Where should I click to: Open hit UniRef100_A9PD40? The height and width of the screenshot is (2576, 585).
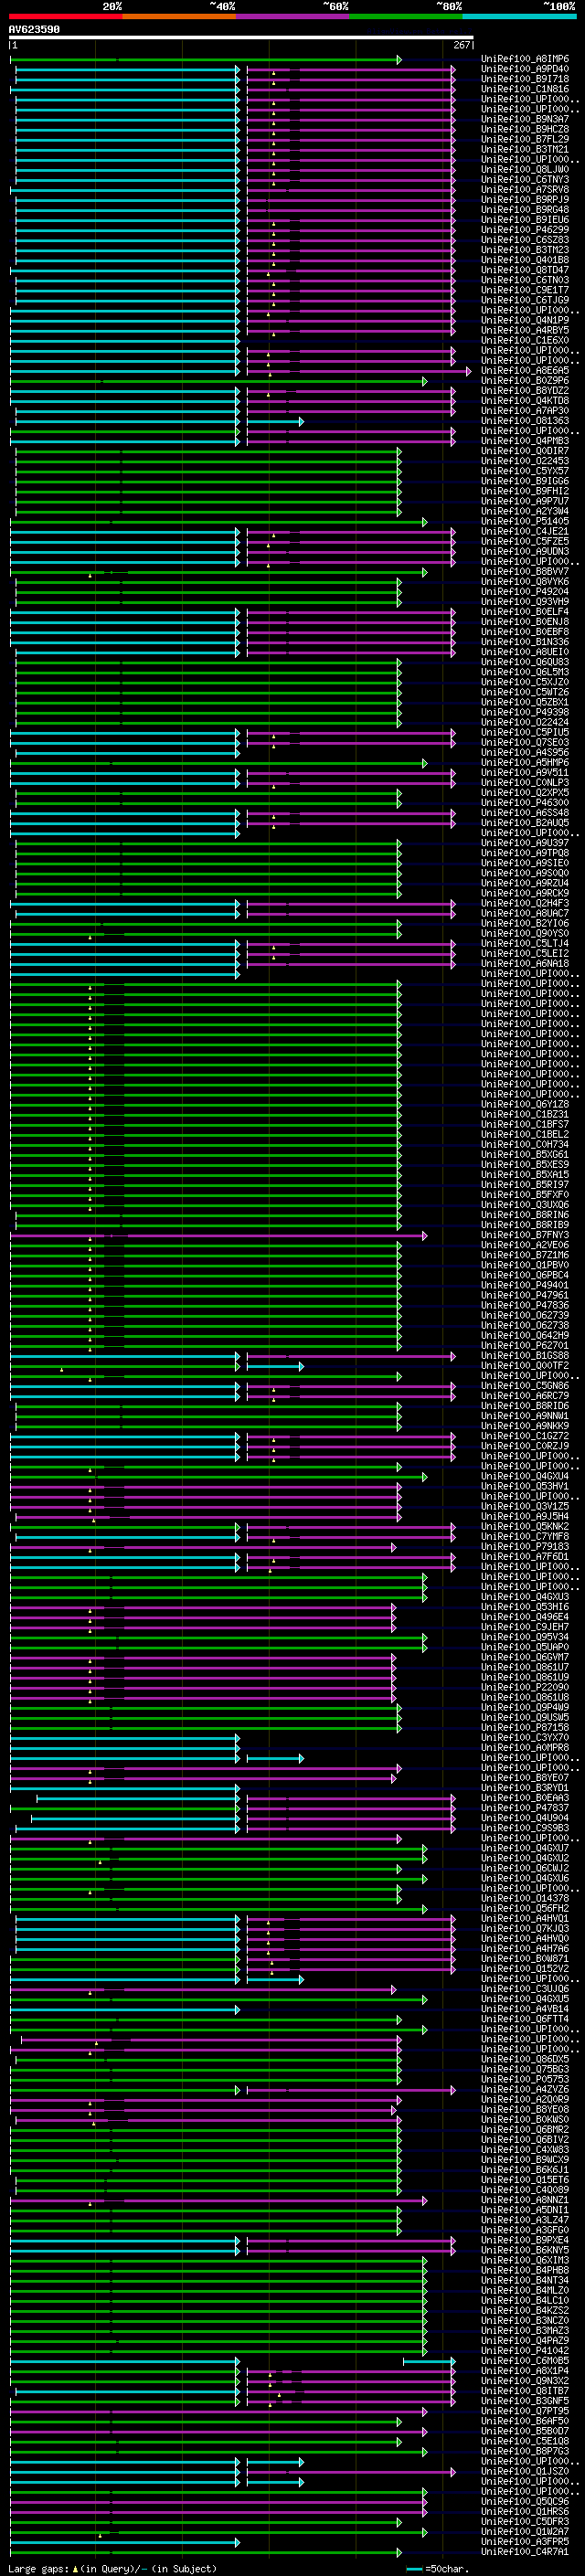click(x=525, y=69)
